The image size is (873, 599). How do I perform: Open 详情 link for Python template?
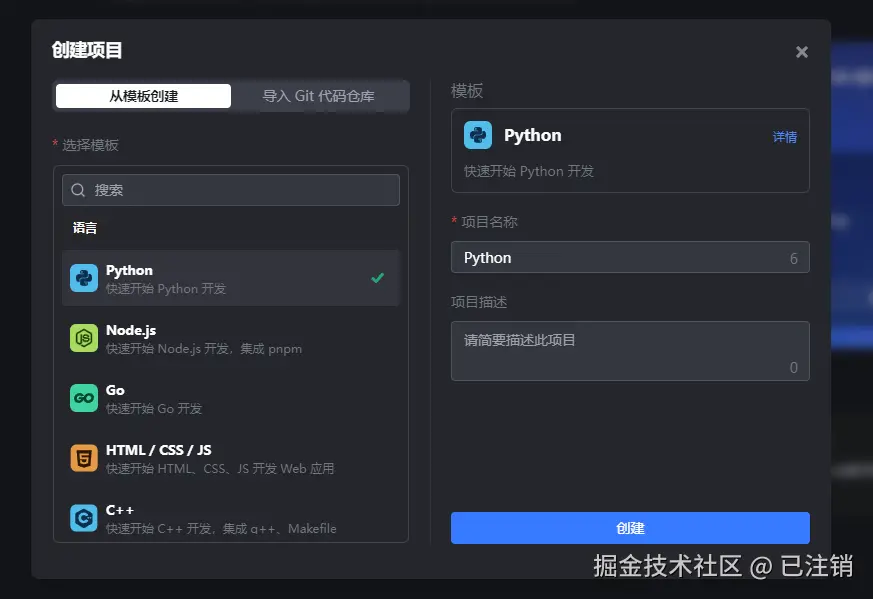[x=784, y=137]
